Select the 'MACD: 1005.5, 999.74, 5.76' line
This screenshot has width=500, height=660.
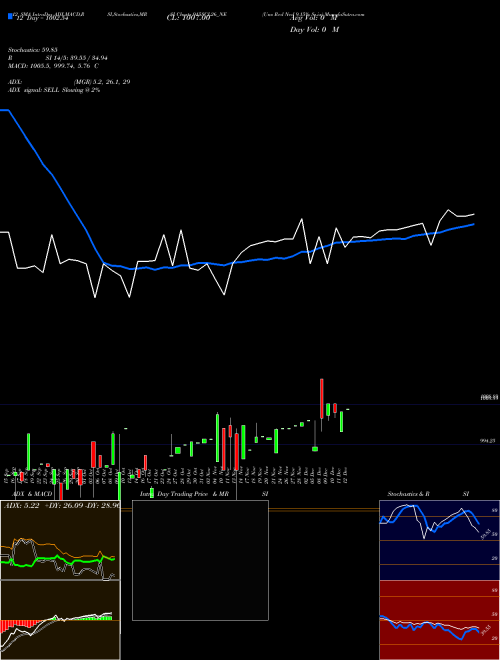[x=48, y=66]
